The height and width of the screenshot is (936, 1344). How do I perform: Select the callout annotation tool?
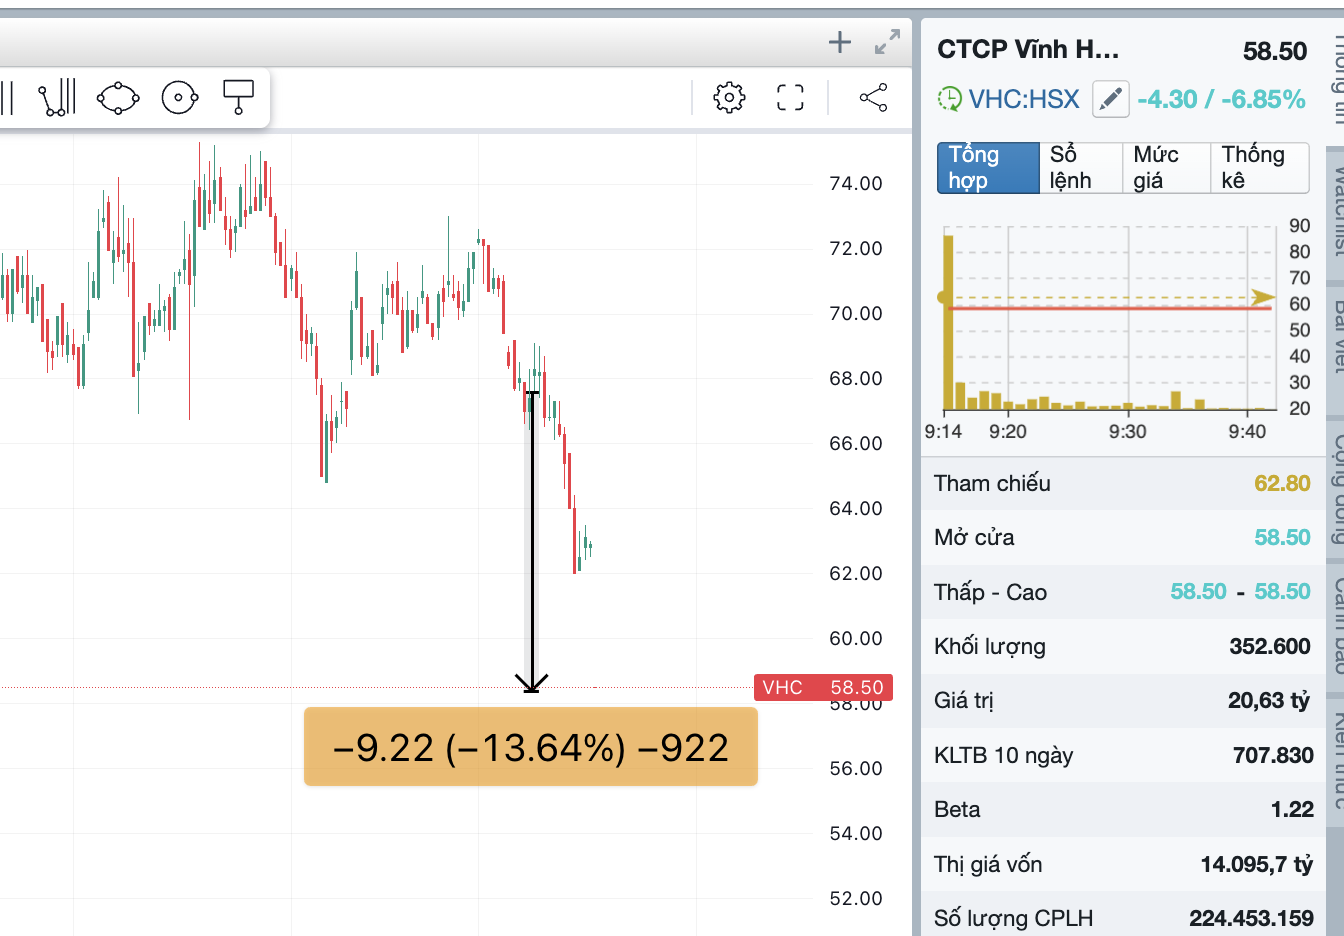pos(238,97)
